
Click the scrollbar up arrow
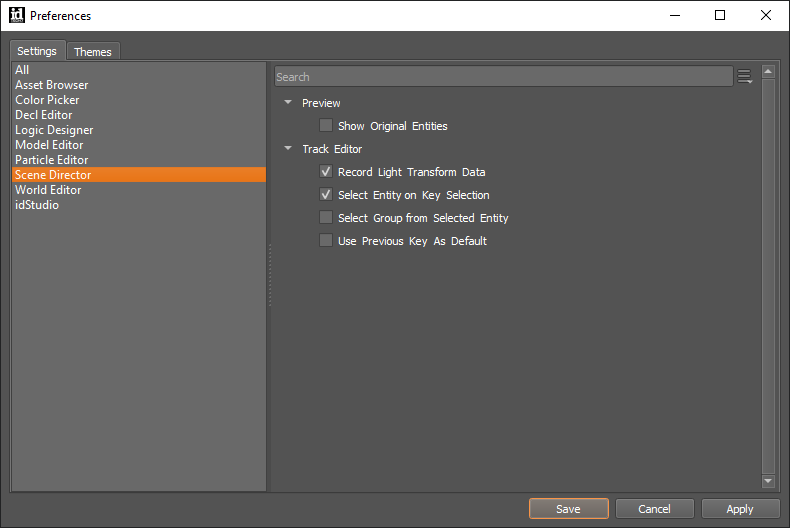[768, 72]
